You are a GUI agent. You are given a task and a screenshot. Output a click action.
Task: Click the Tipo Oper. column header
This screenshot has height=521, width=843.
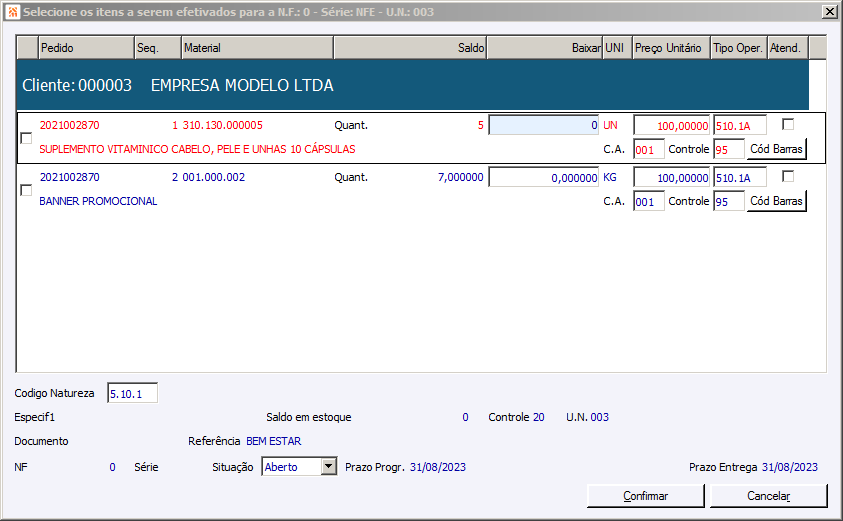[739, 48]
